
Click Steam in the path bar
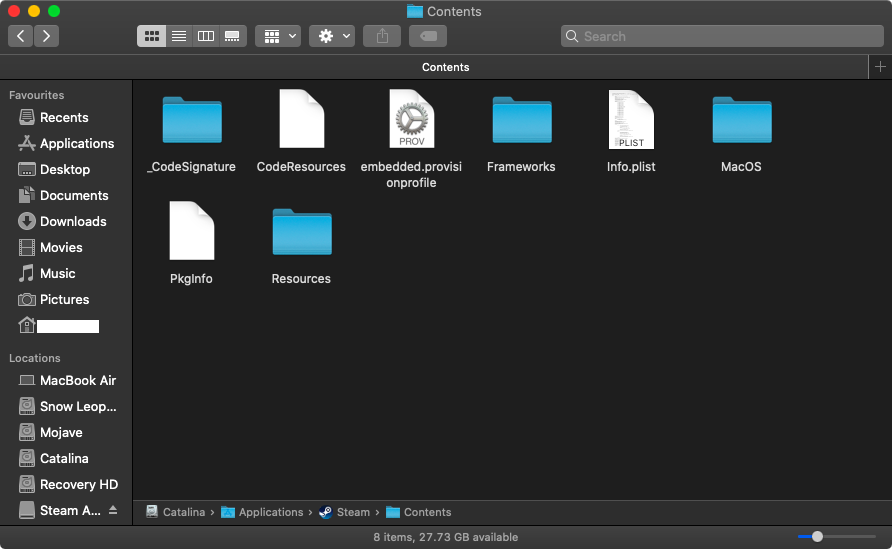tap(345, 512)
